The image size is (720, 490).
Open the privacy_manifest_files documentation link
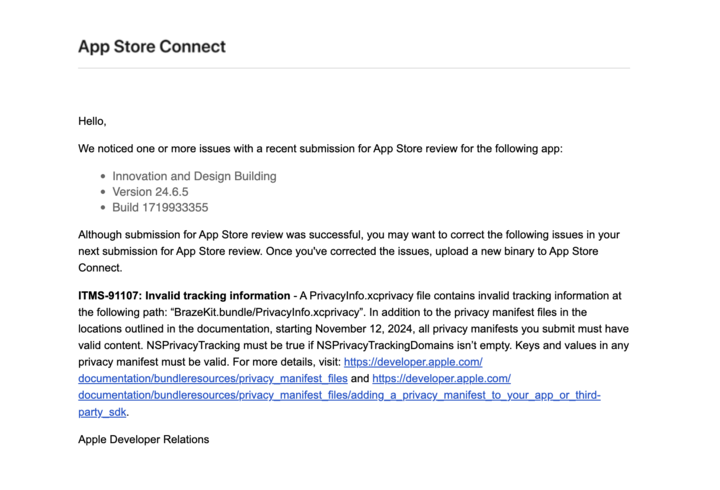coord(212,379)
